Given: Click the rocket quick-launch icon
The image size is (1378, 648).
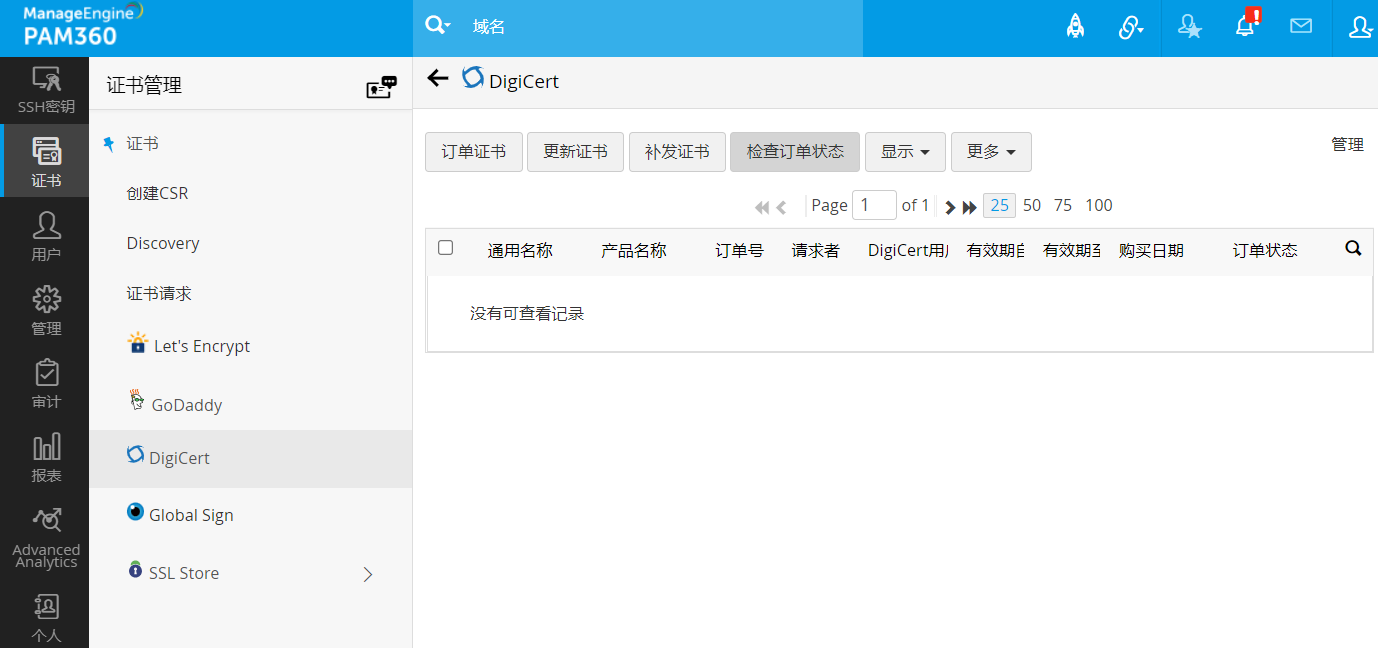Looking at the screenshot, I should coord(1075,27).
